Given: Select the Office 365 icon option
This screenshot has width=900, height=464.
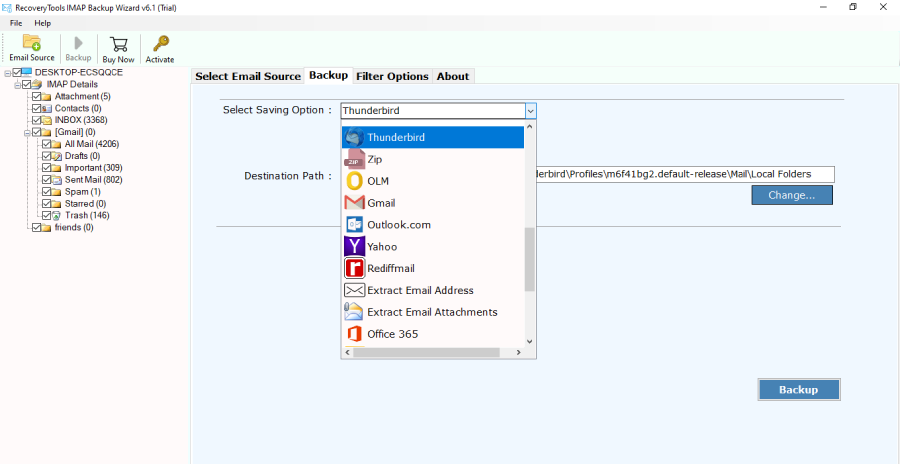Looking at the screenshot, I should [353, 334].
